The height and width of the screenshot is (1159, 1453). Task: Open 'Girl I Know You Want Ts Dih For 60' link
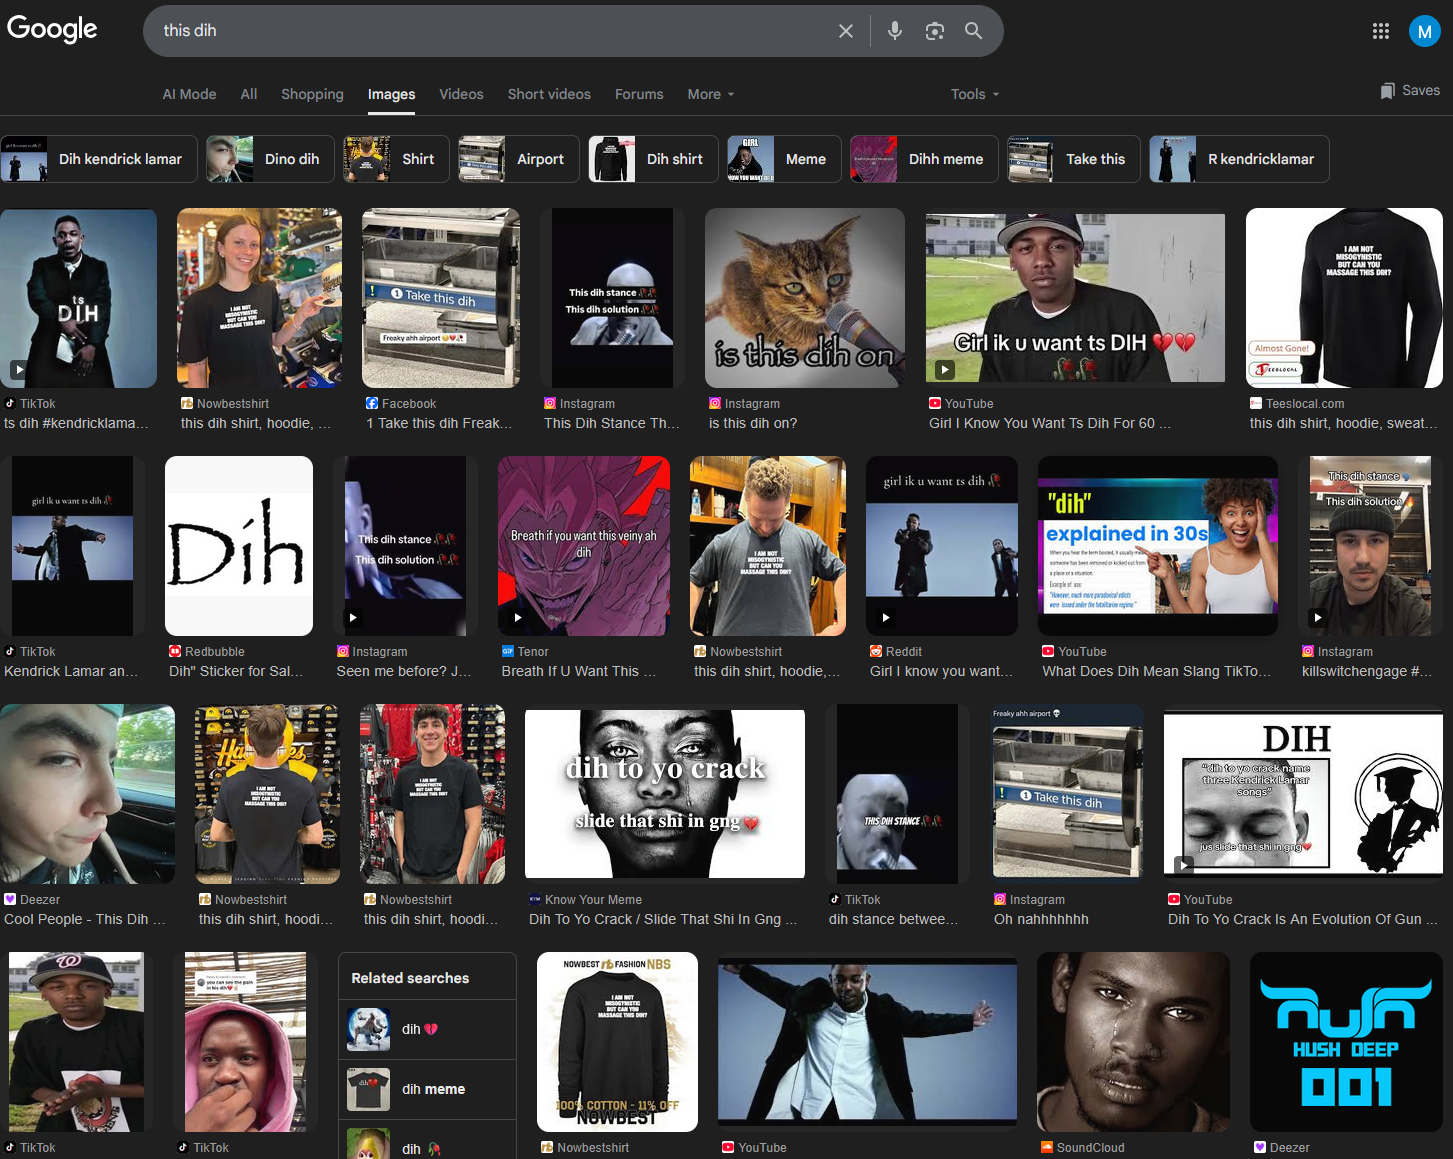click(x=1049, y=423)
